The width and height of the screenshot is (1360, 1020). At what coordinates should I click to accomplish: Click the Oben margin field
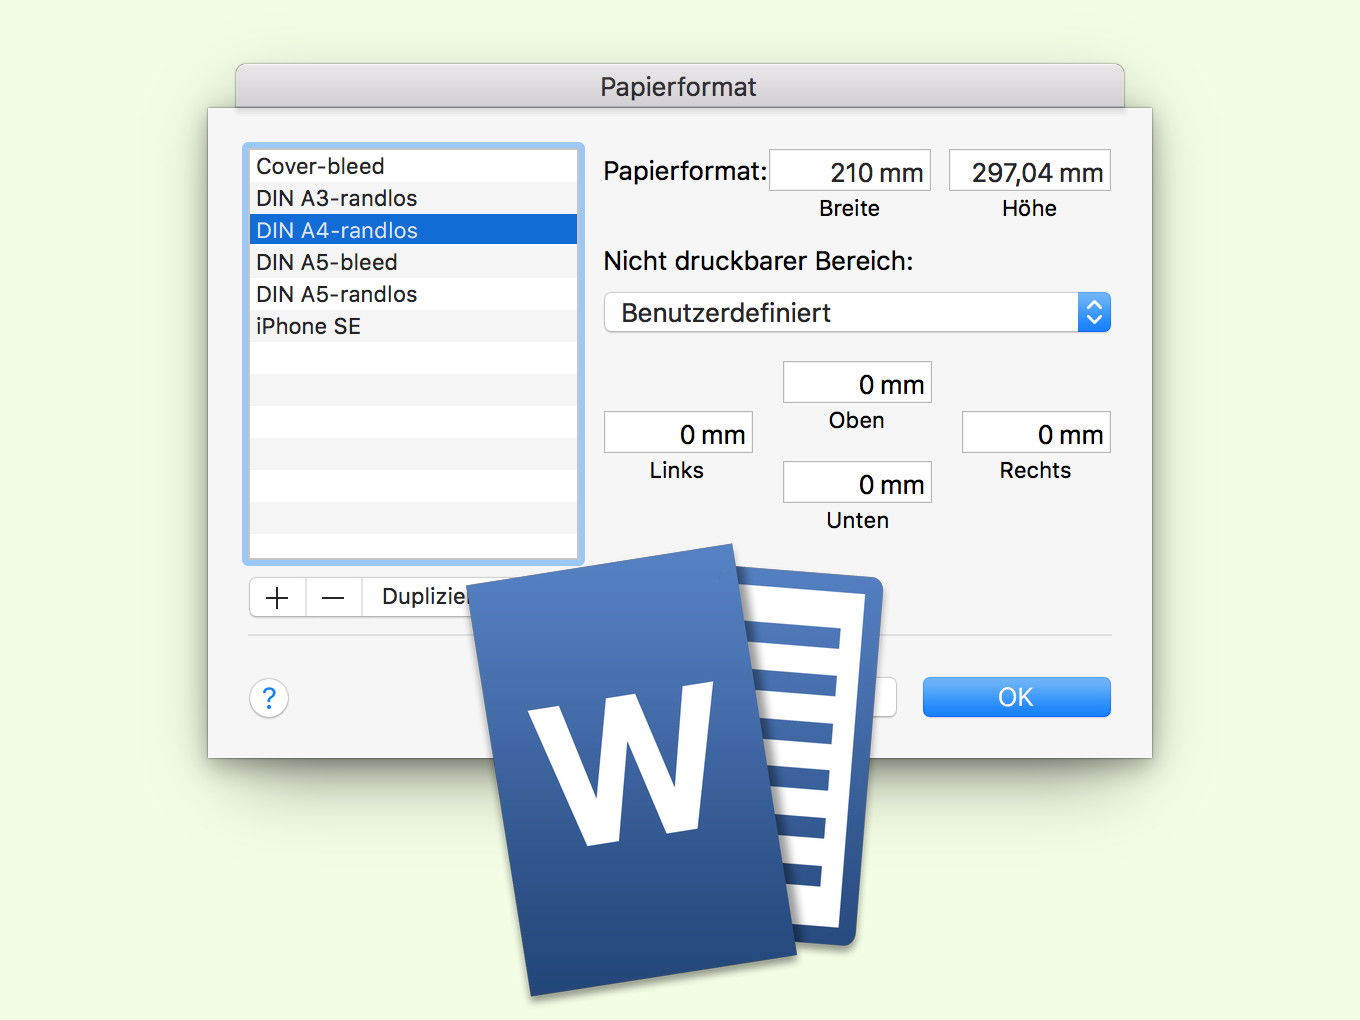857,383
